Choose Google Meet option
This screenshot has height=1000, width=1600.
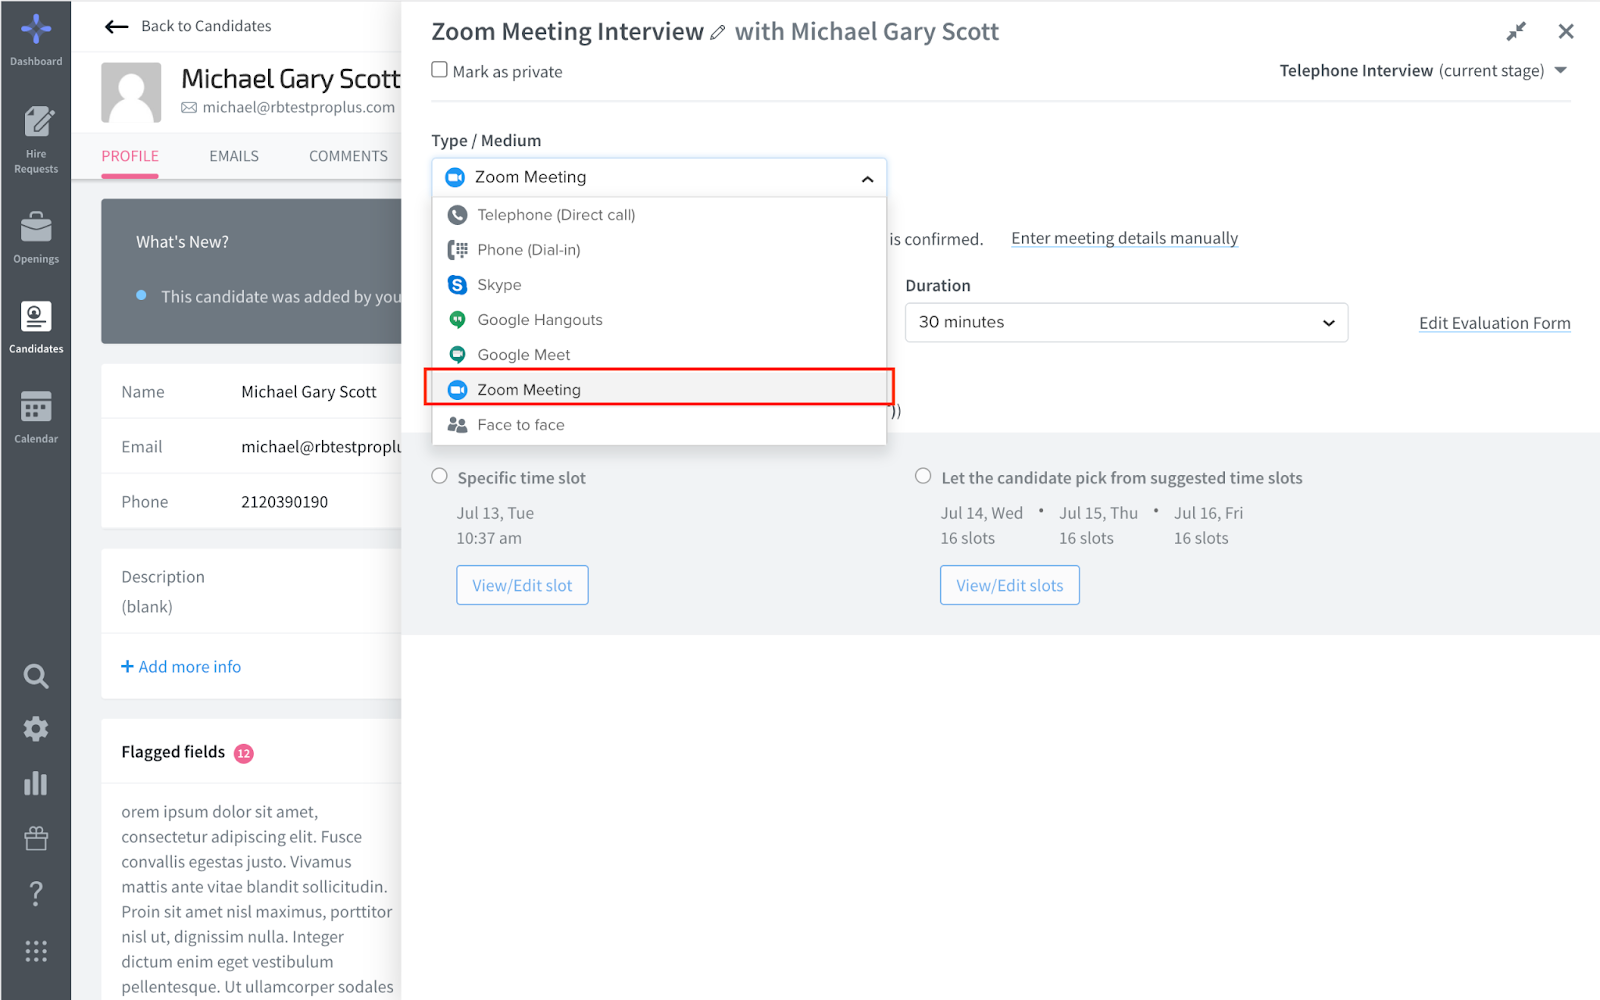[x=659, y=355]
